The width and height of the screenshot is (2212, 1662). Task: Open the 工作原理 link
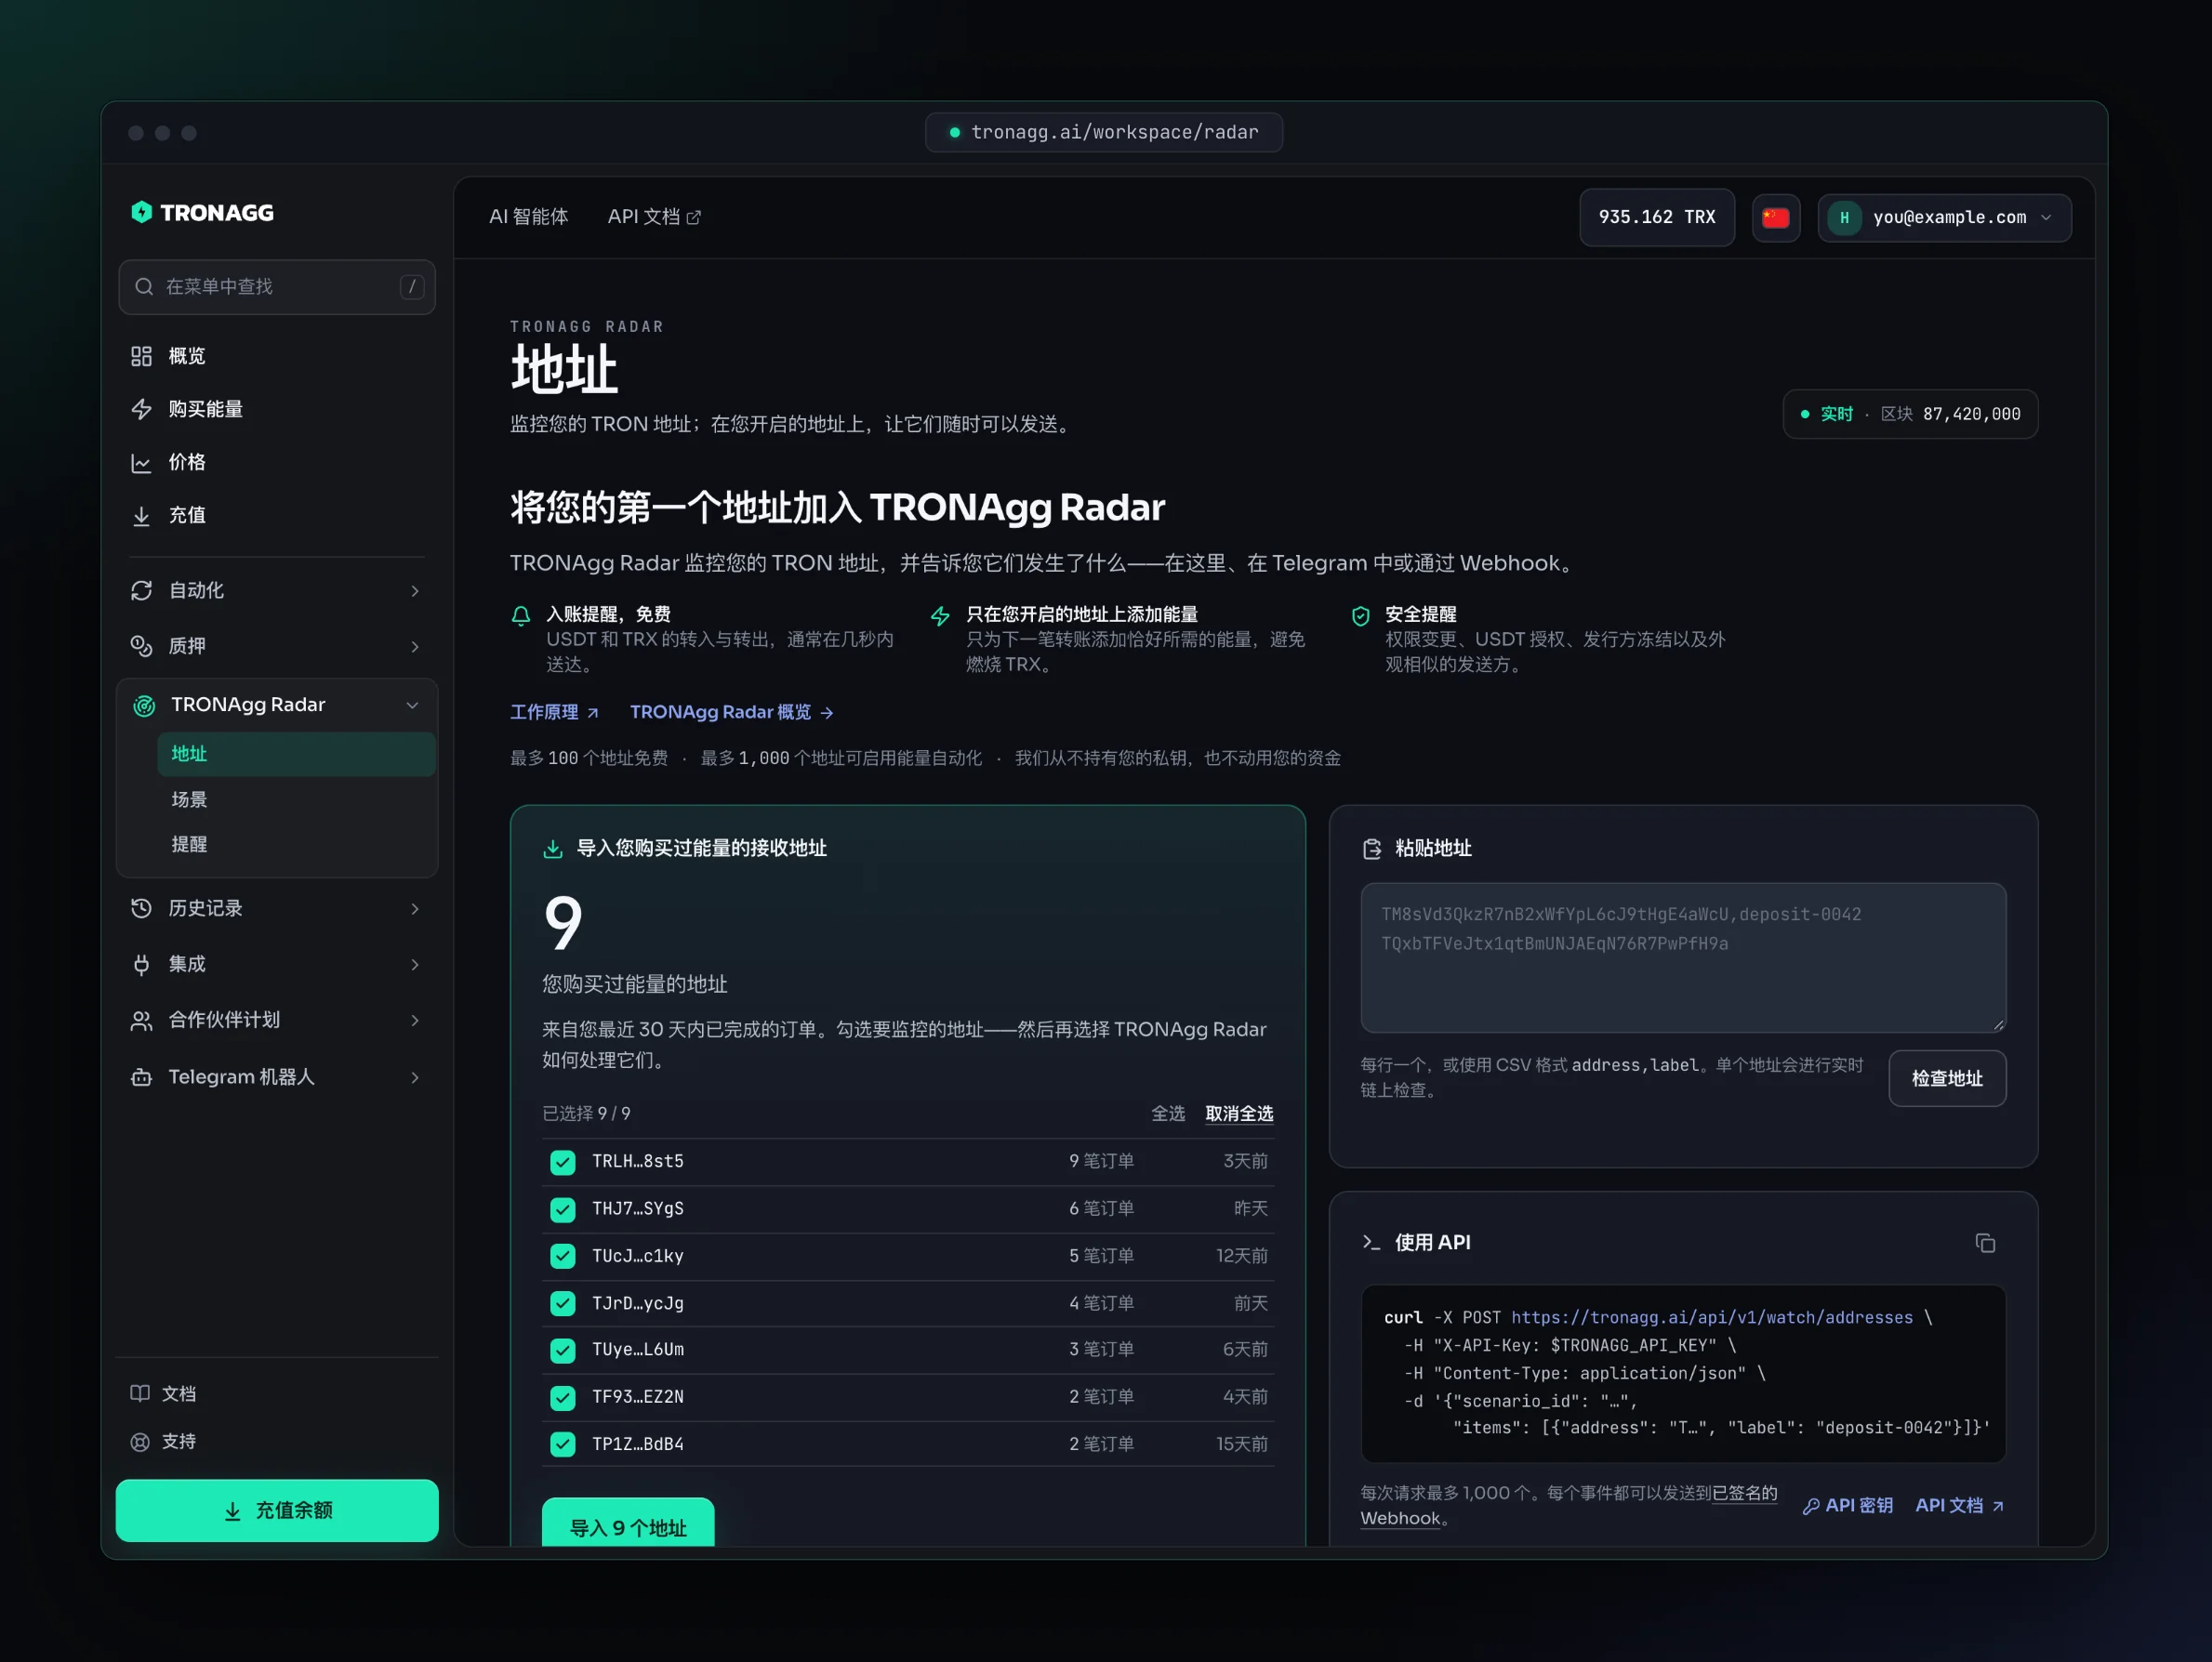[x=554, y=712]
